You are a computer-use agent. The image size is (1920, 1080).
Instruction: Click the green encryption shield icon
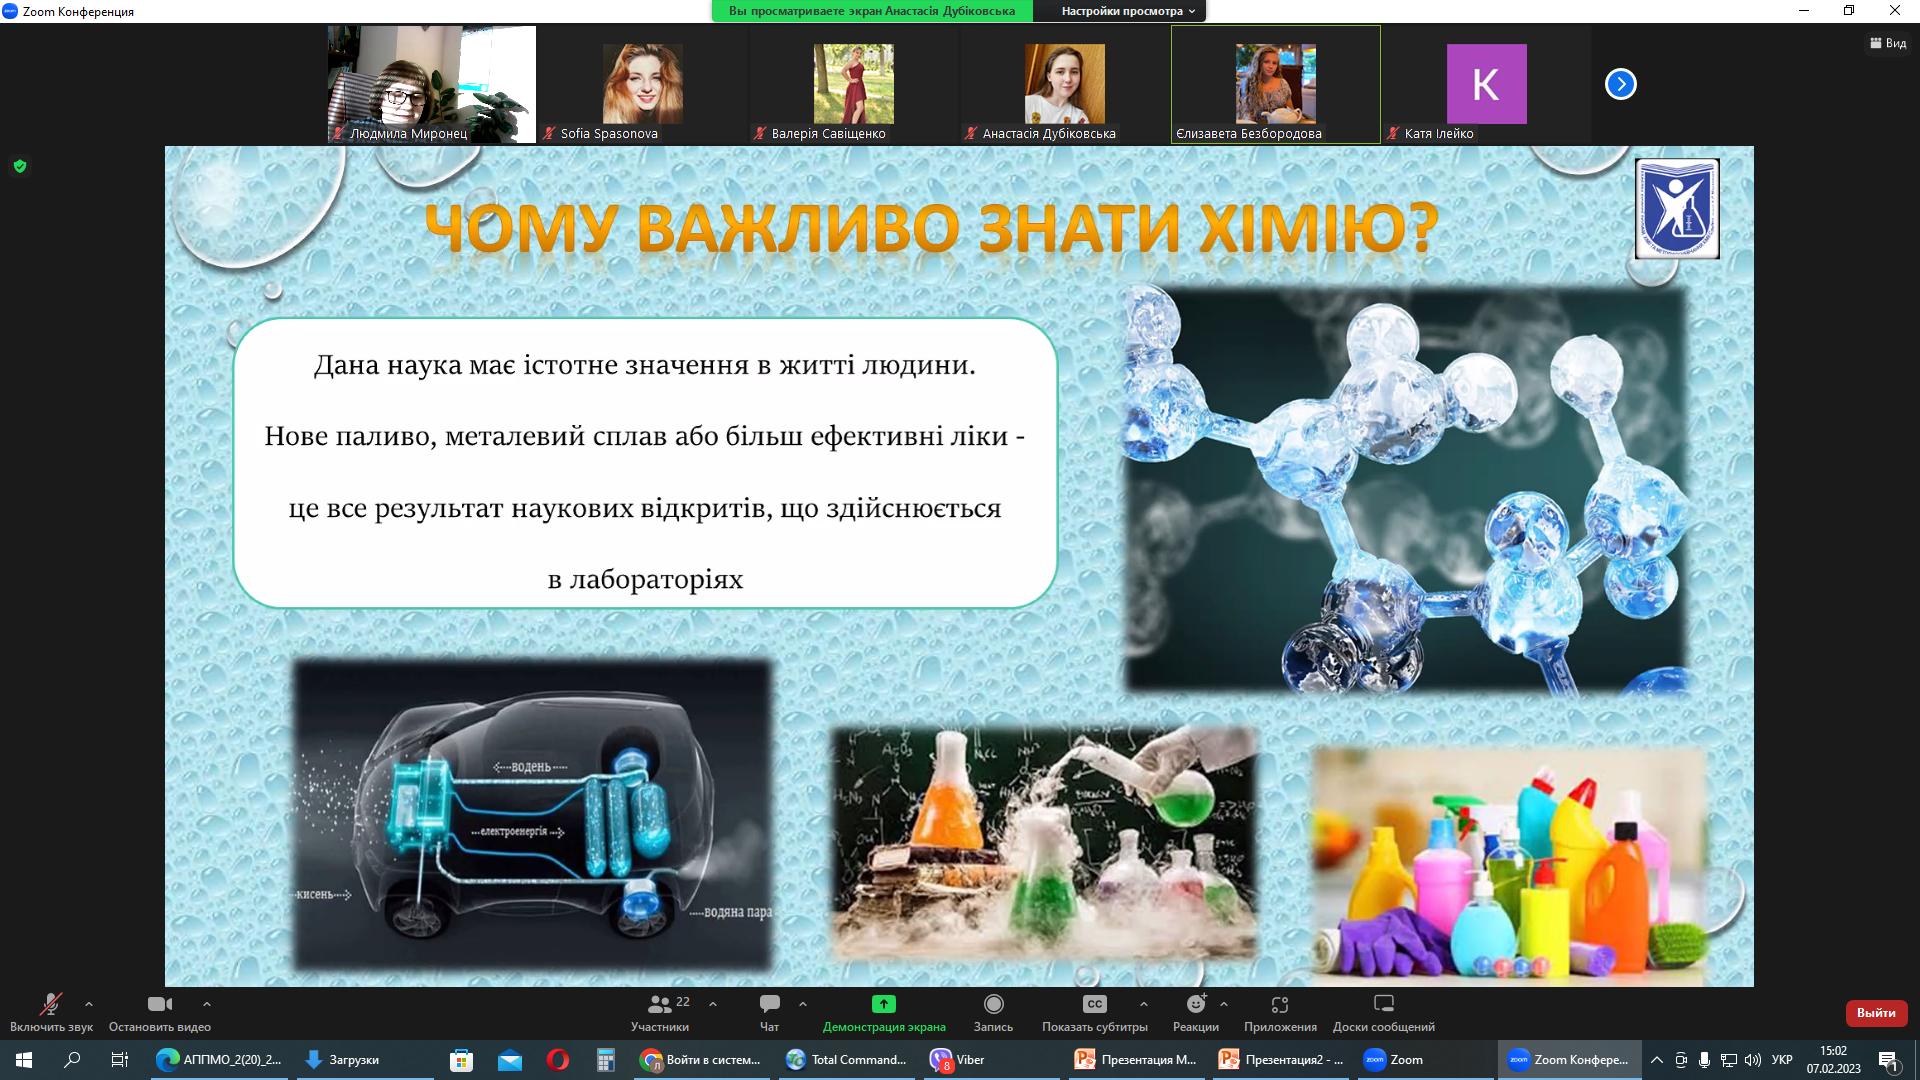20,166
